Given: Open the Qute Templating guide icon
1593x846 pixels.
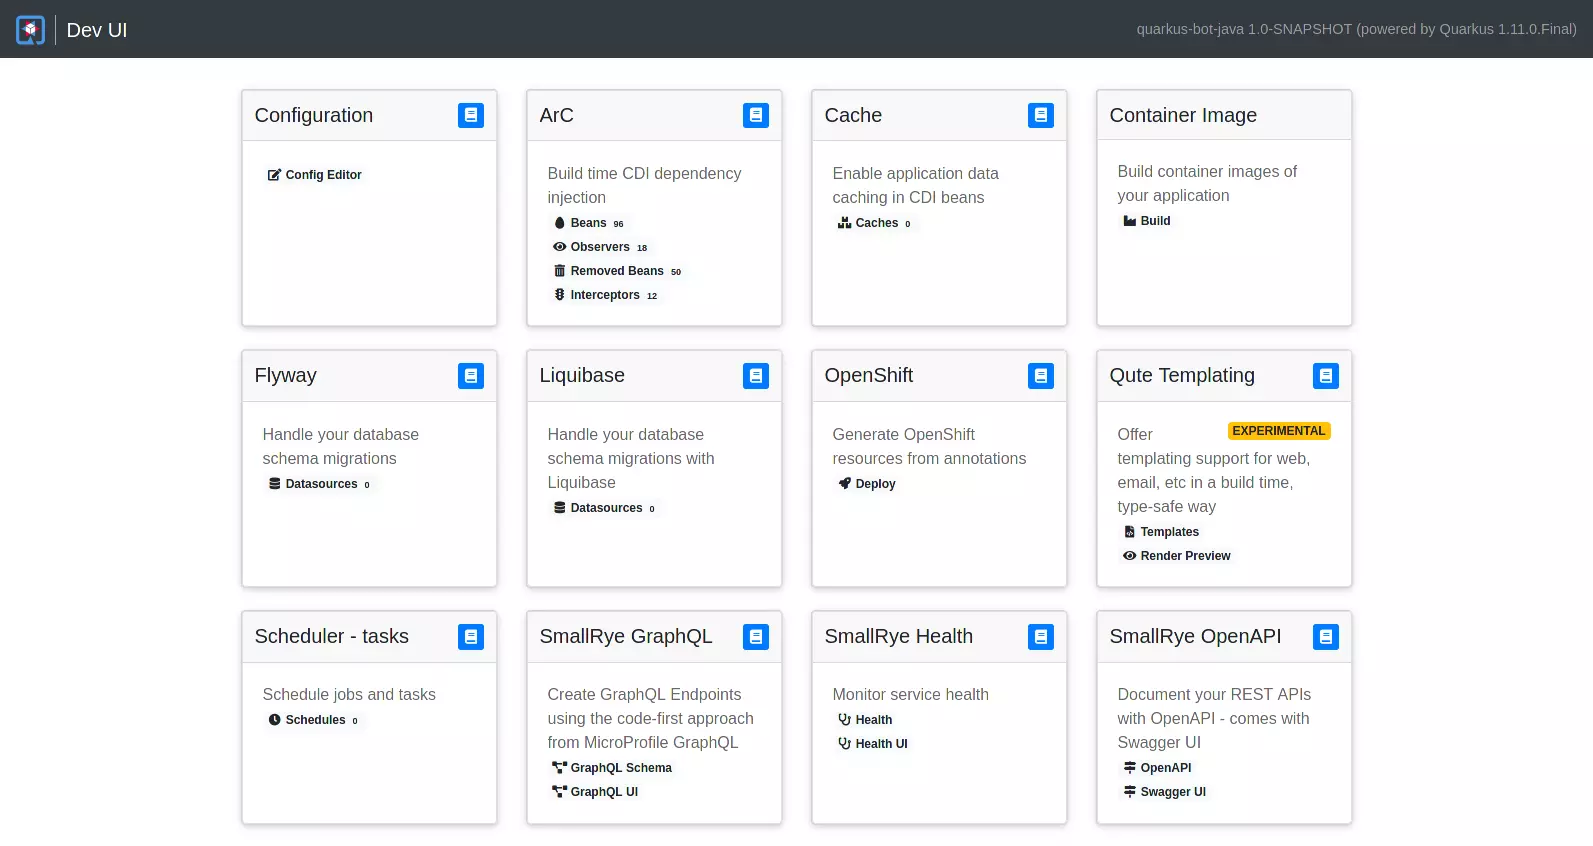Looking at the screenshot, I should tap(1325, 376).
